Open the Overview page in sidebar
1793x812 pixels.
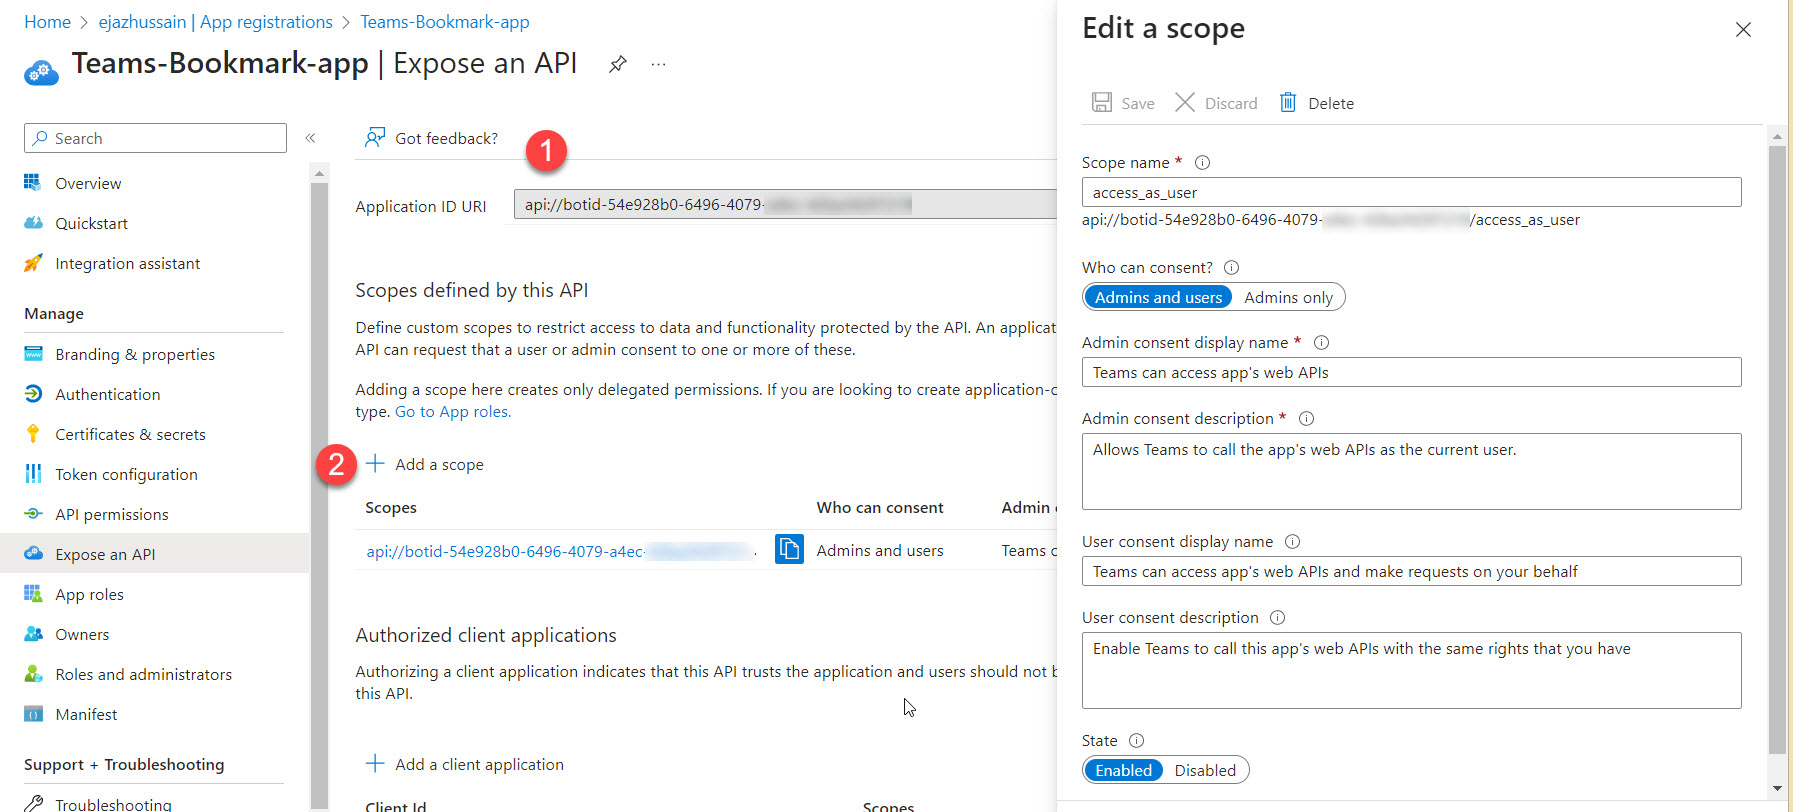[x=88, y=183]
